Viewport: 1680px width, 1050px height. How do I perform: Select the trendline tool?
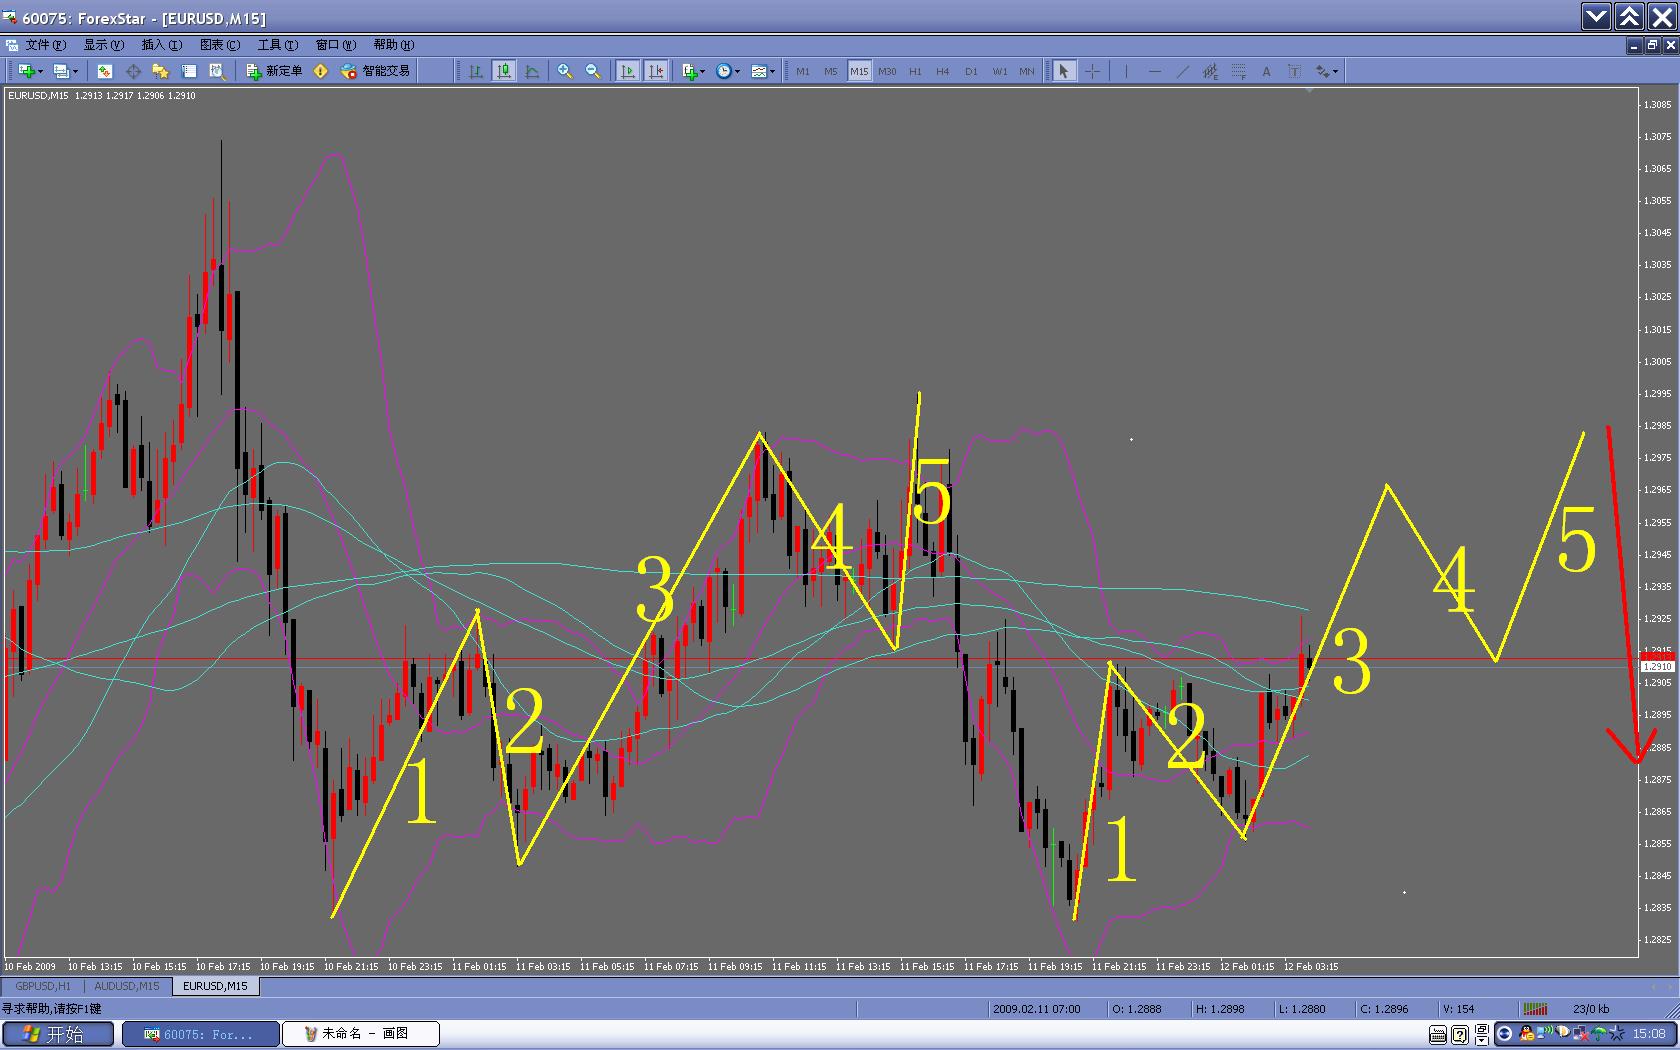point(1183,71)
